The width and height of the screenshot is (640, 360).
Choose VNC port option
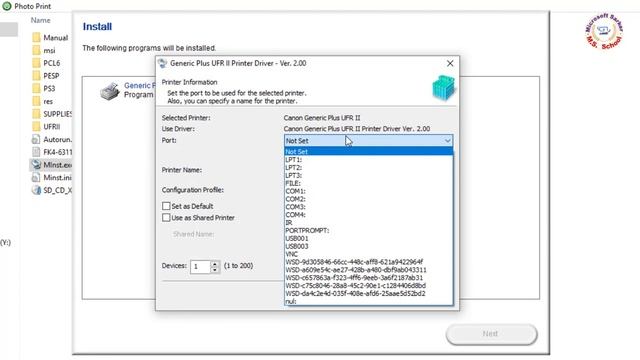pyautogui.click(x=369, y=254)
